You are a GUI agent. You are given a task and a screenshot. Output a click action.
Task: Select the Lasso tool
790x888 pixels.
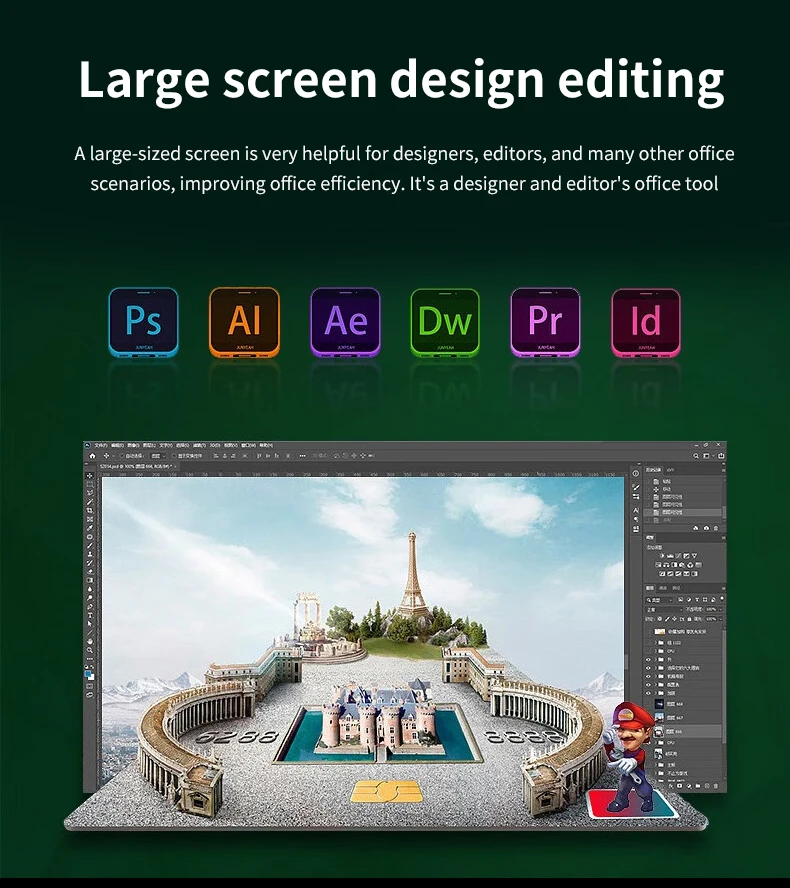click(89, 493)
